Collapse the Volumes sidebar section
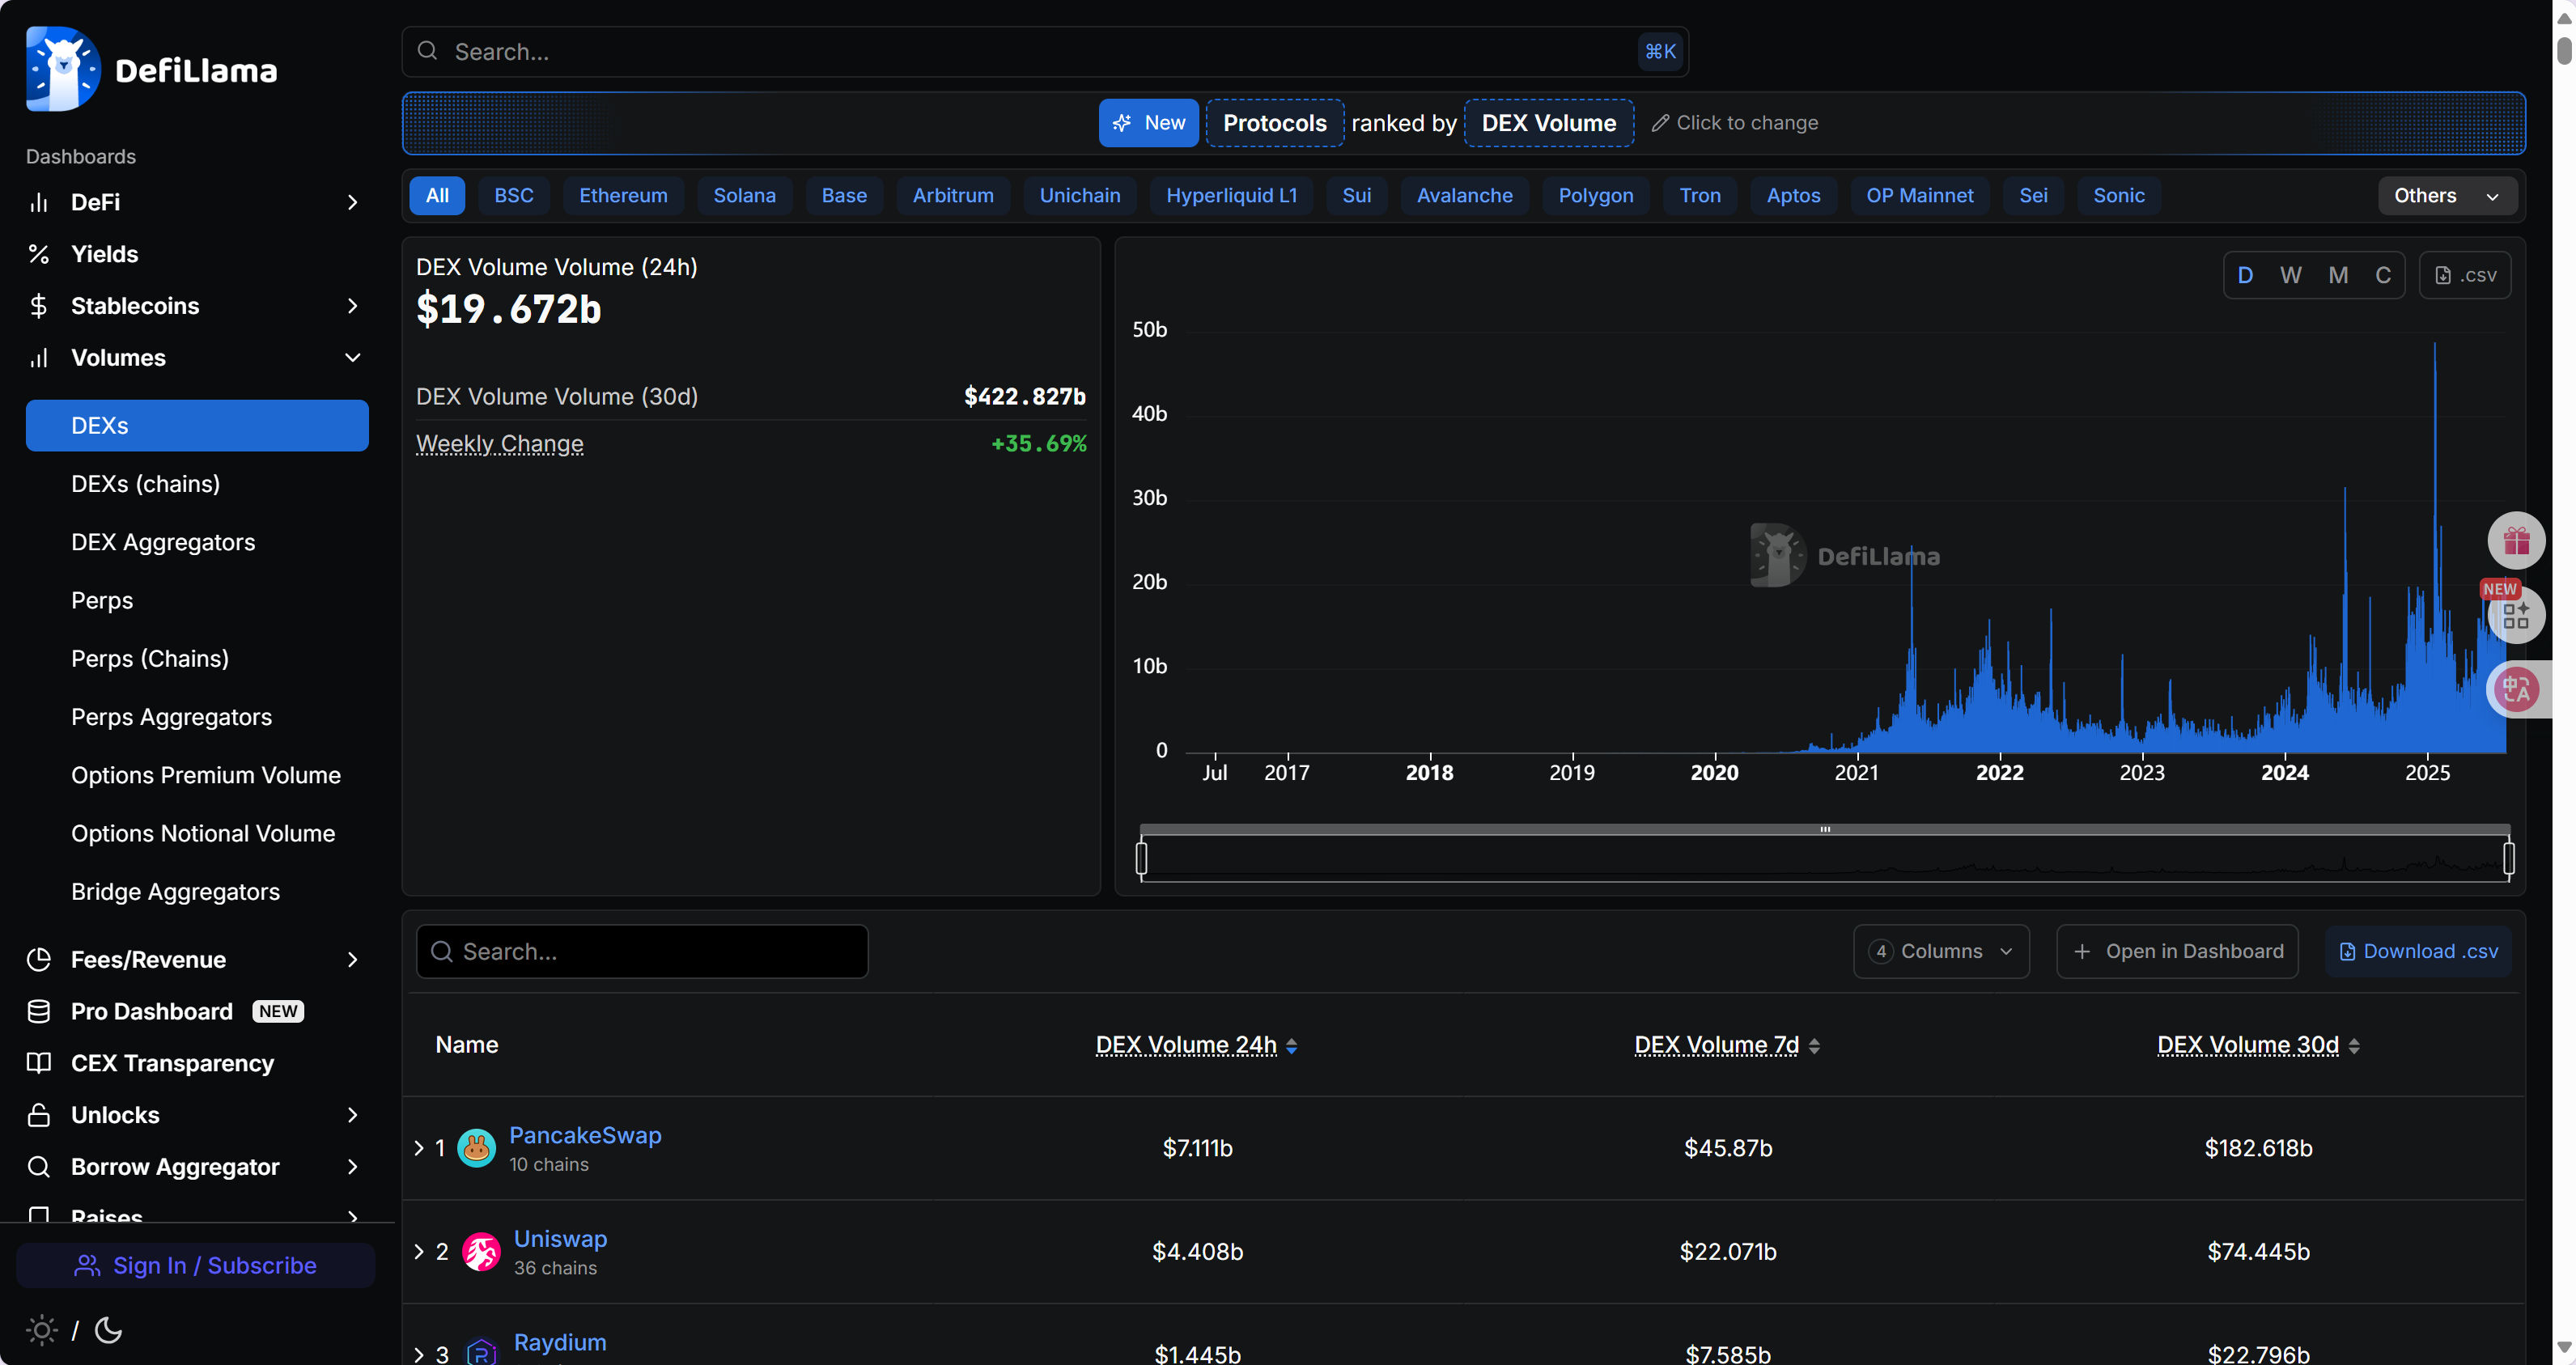2576x1365 pixels. tap(352, 358)
